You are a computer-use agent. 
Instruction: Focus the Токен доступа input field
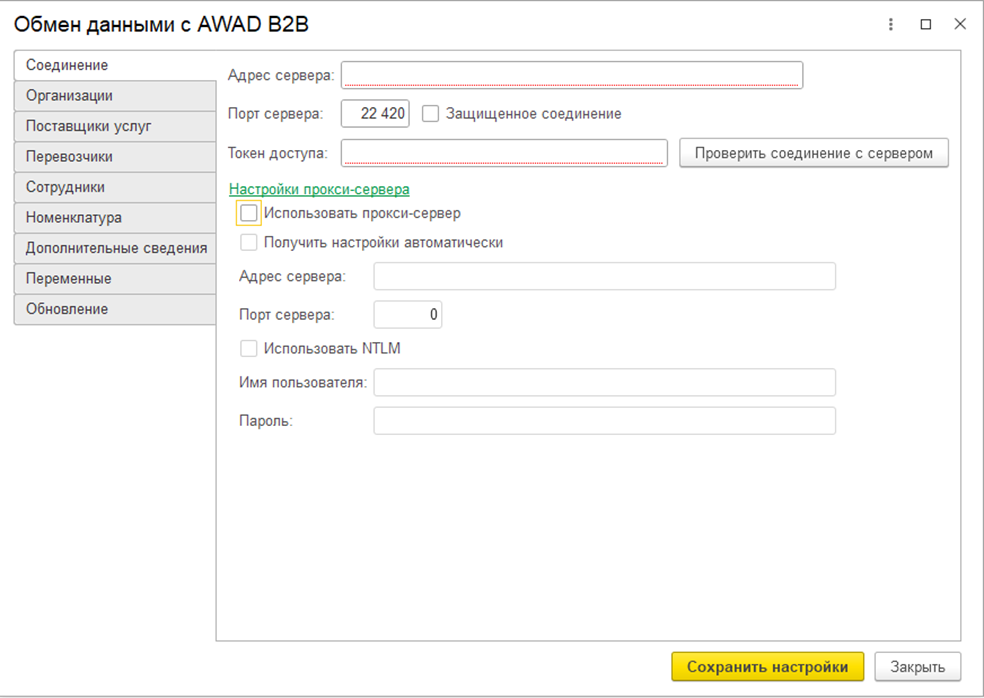pyautogui.click(x=504, y=153)
